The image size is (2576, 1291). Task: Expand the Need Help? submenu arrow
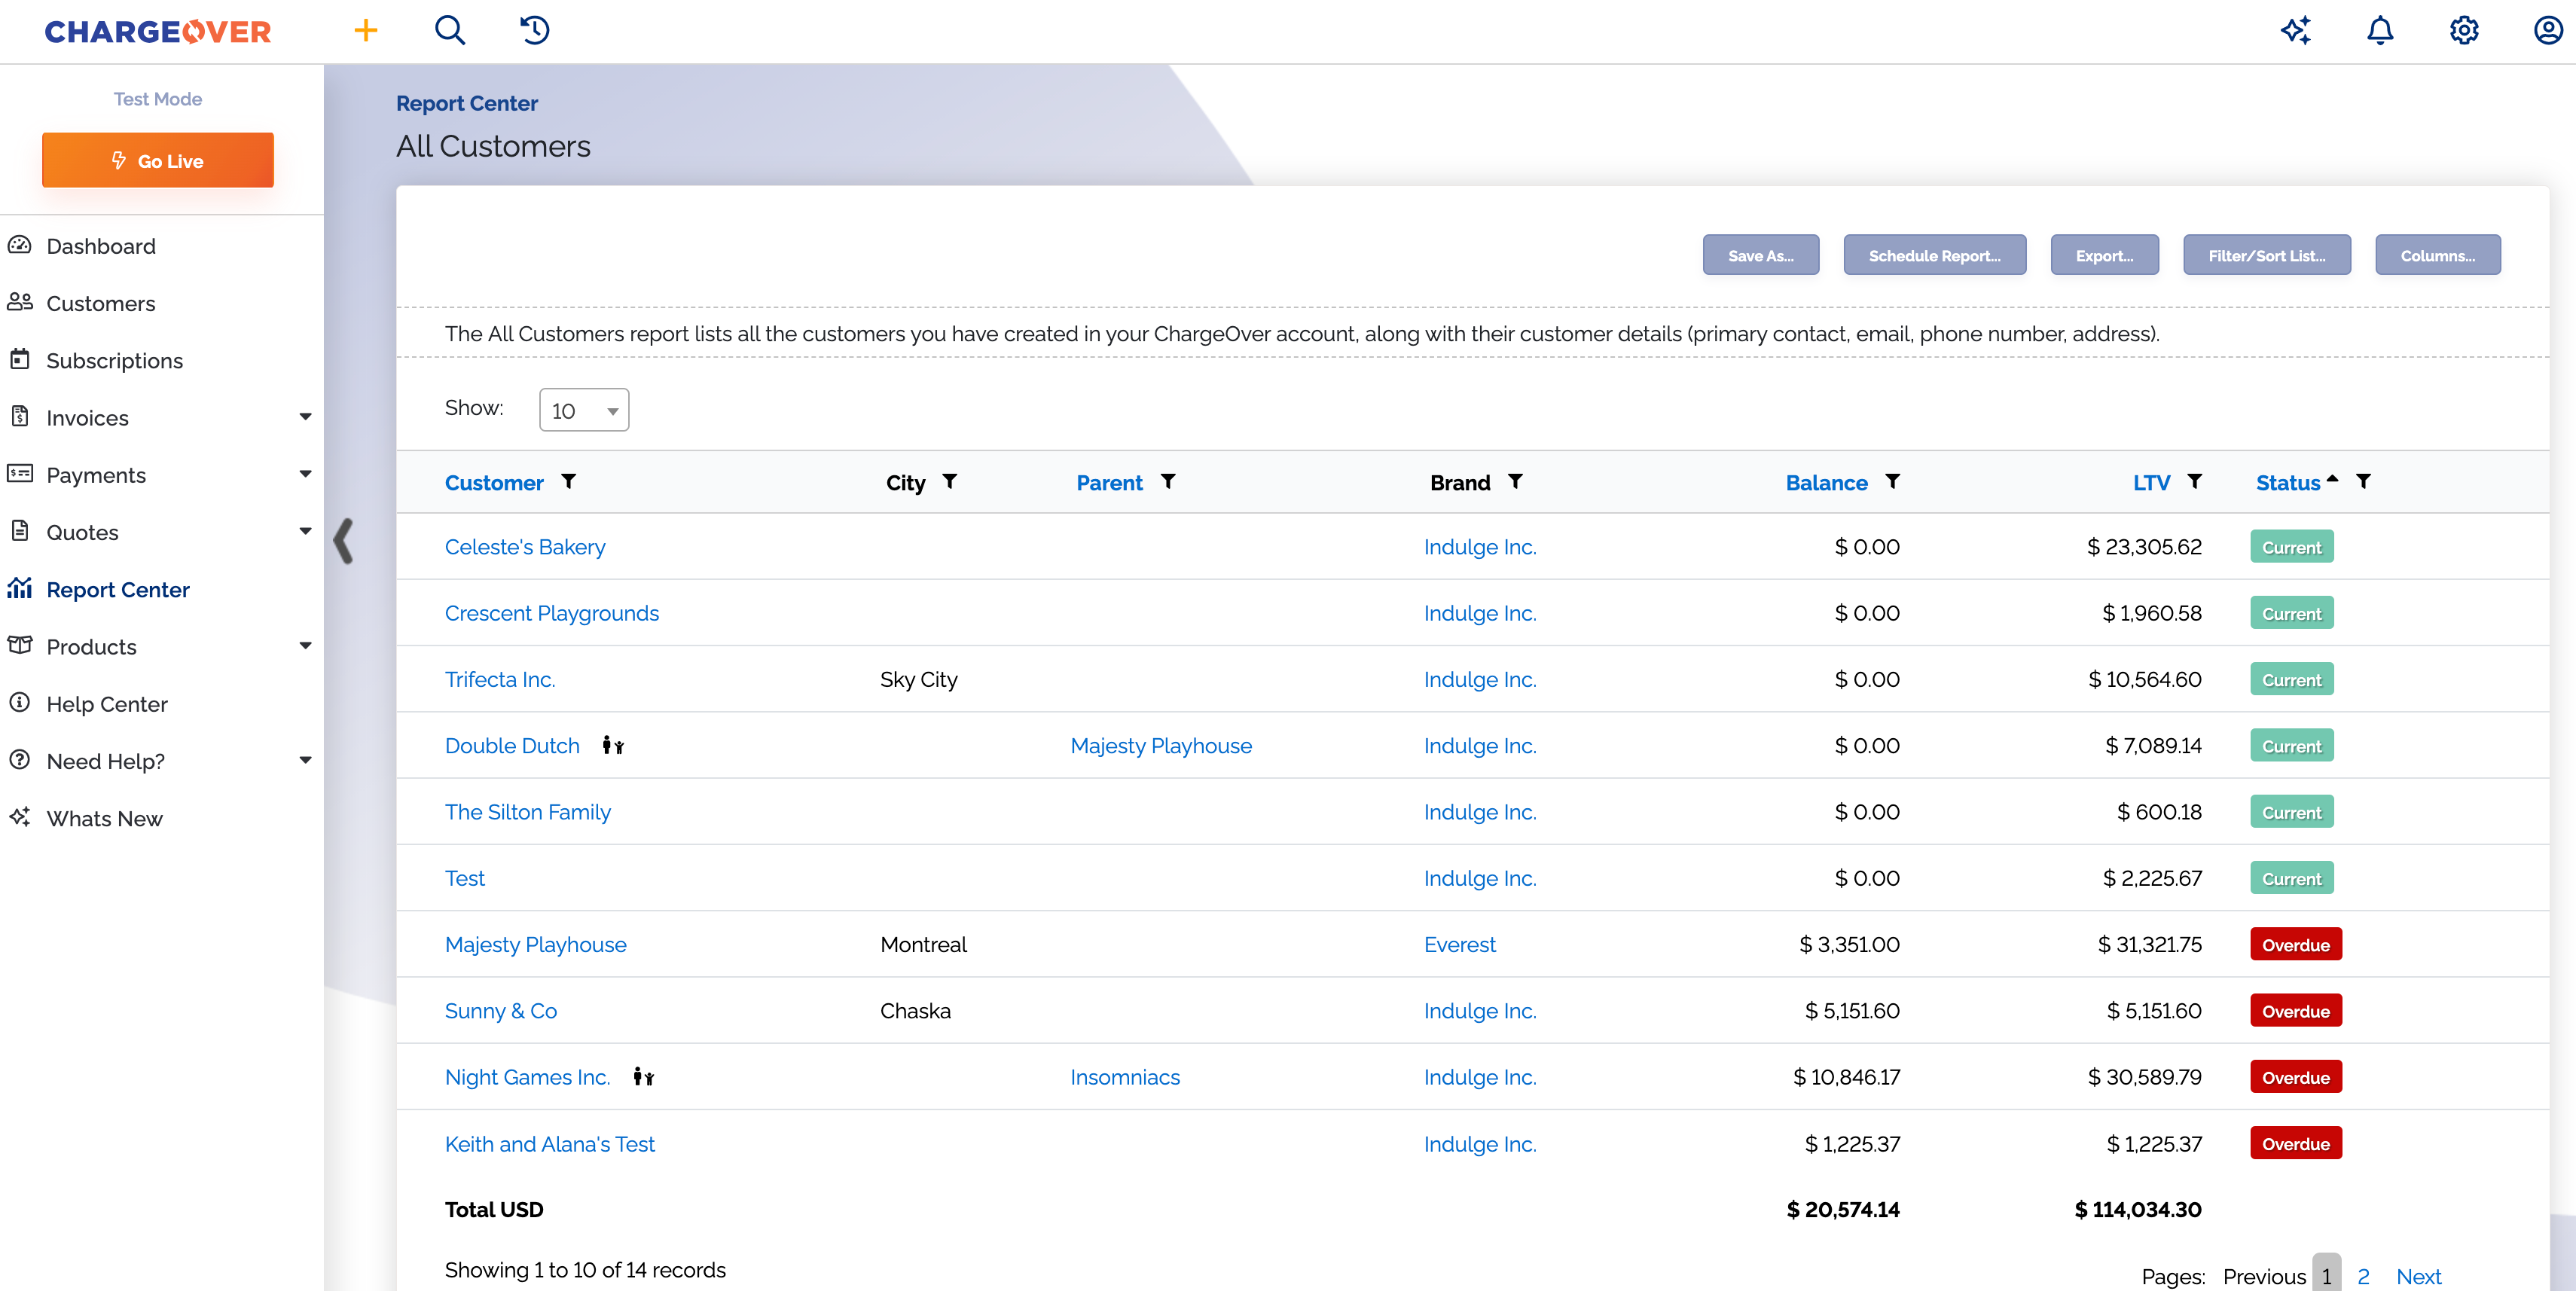(306, 760)
